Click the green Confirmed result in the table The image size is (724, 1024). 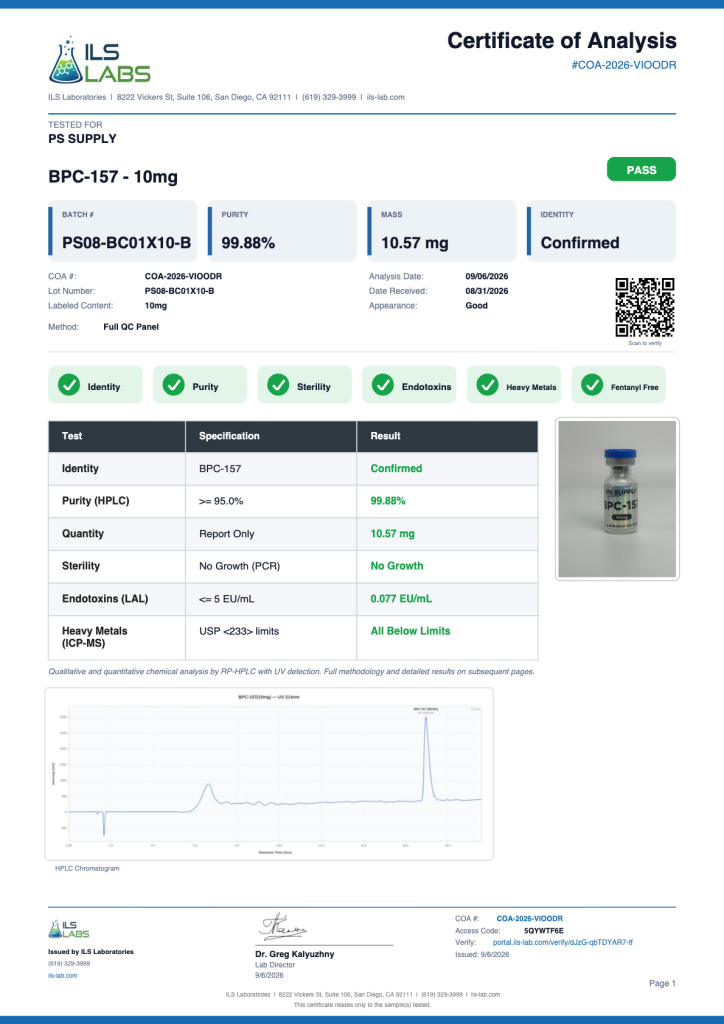(x=396, y=469)
